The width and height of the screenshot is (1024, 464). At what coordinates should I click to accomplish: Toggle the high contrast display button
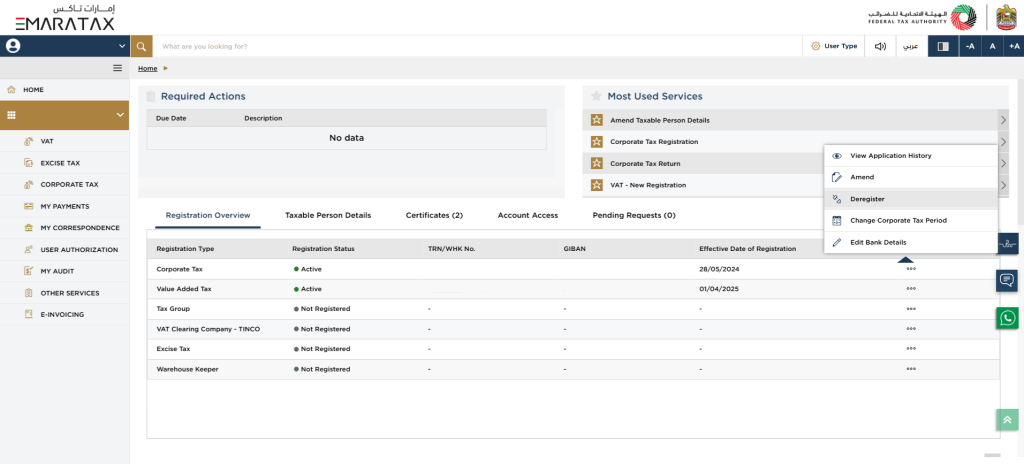tap(942, 46)
